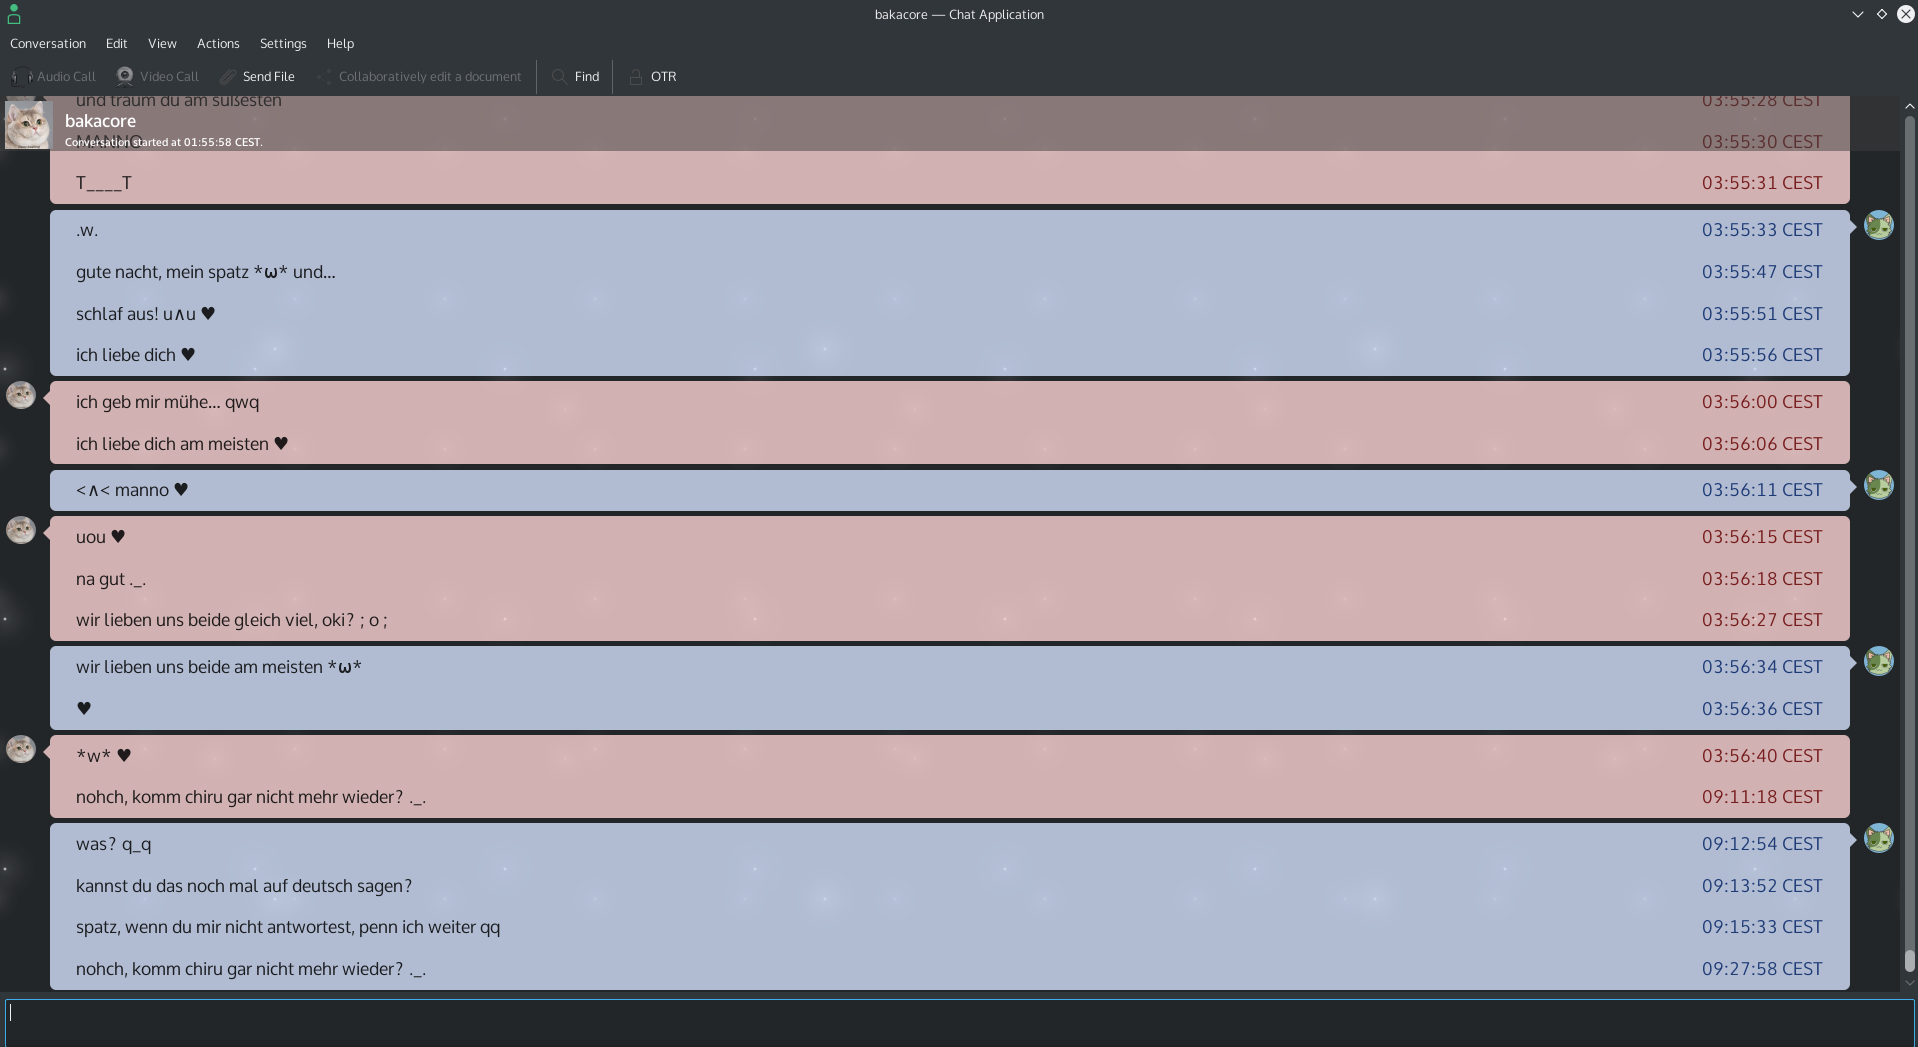The width and height of the screenshot is (1918, 1047).
Task: Click message 'wir lieben uns beide gleich viel'
Action: (x=232, y=620)
